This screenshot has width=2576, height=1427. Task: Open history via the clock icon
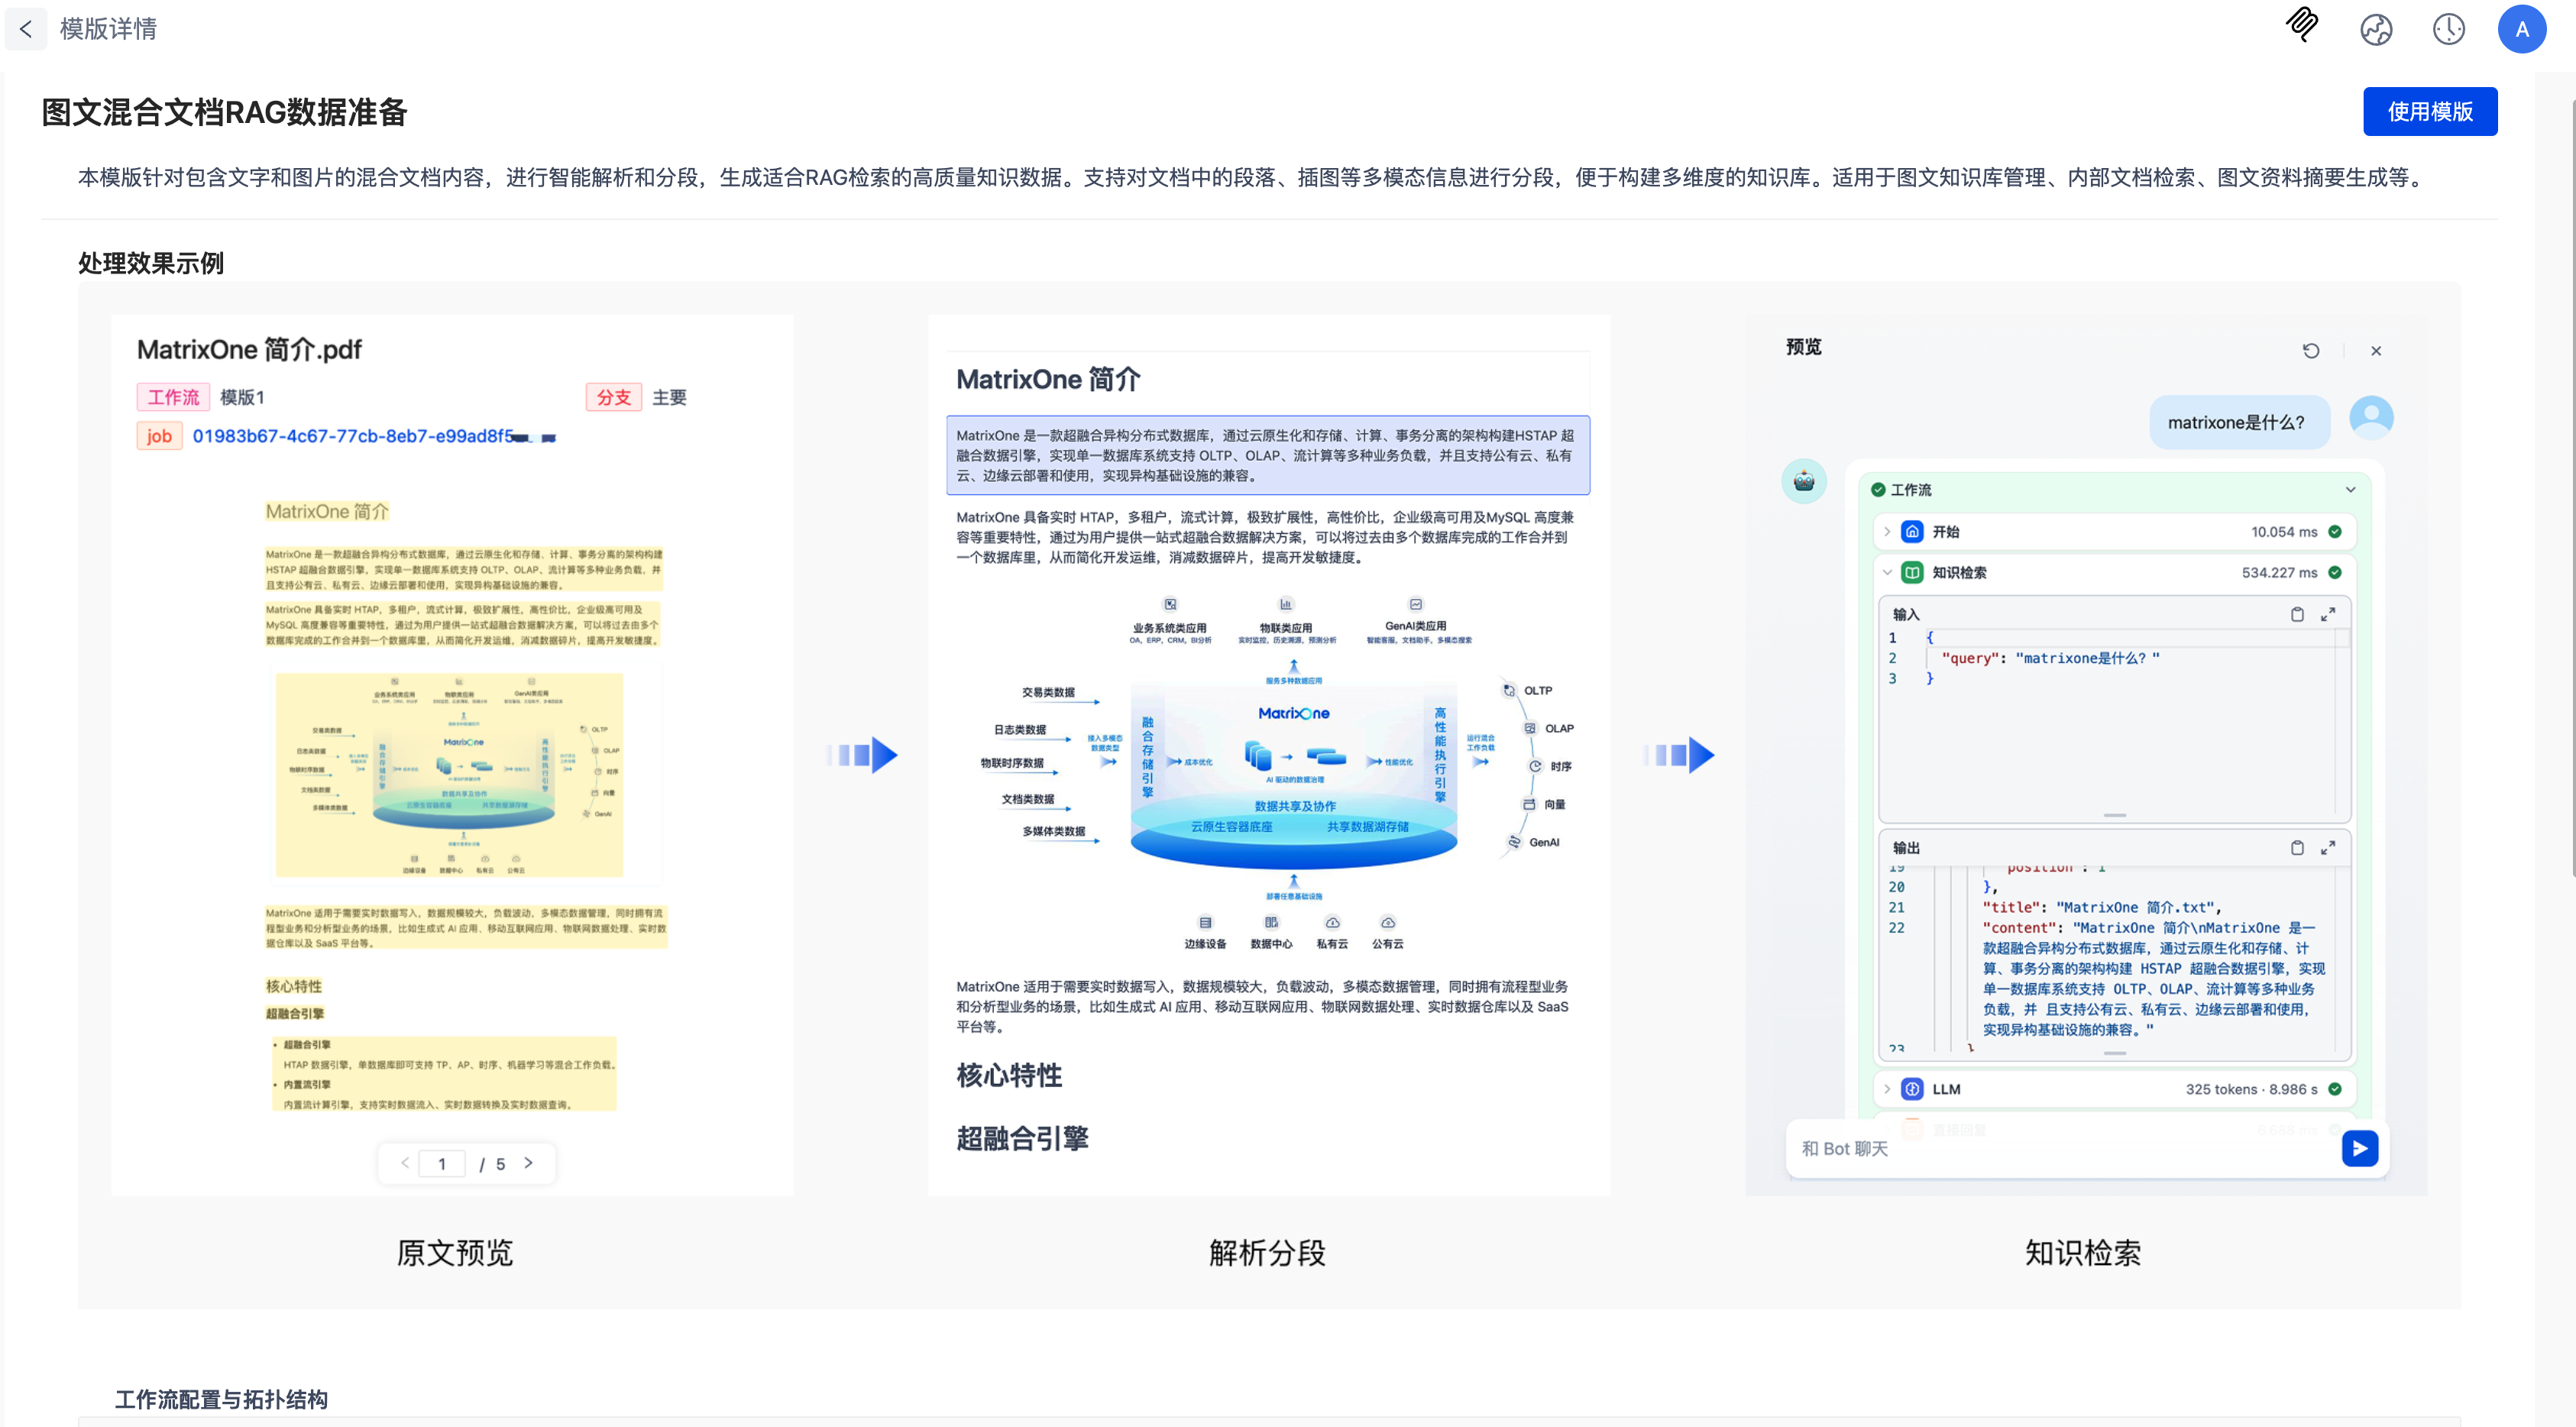(x=2449, y=29)
